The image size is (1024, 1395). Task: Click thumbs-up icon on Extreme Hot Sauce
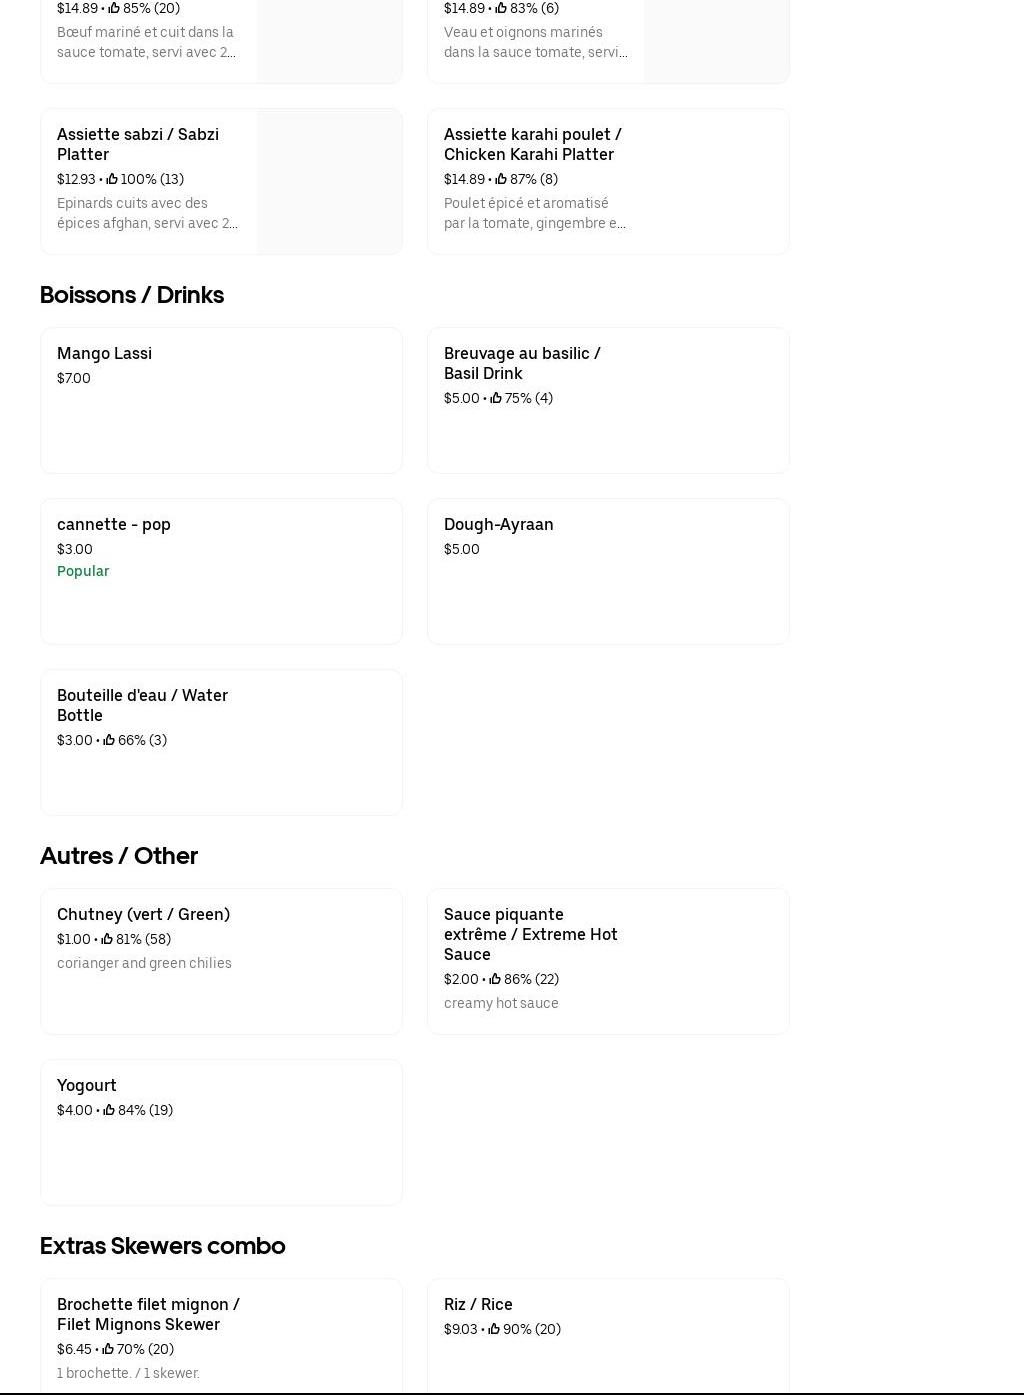click(x=495, y=980)
